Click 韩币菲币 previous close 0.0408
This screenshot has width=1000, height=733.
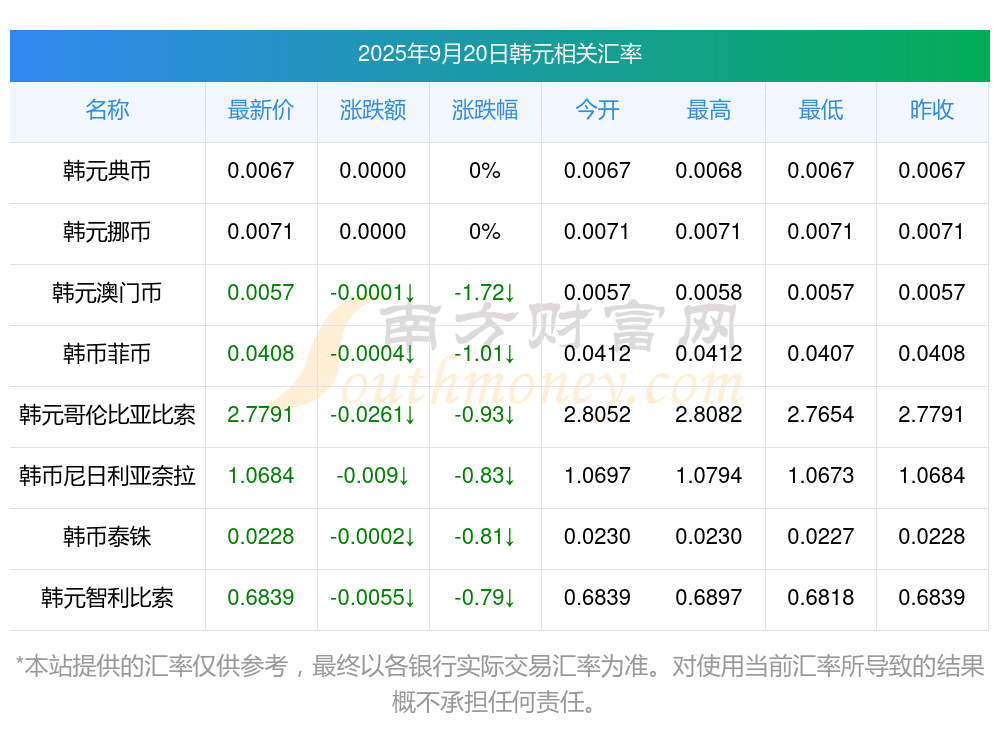click(x=932, y=353)
